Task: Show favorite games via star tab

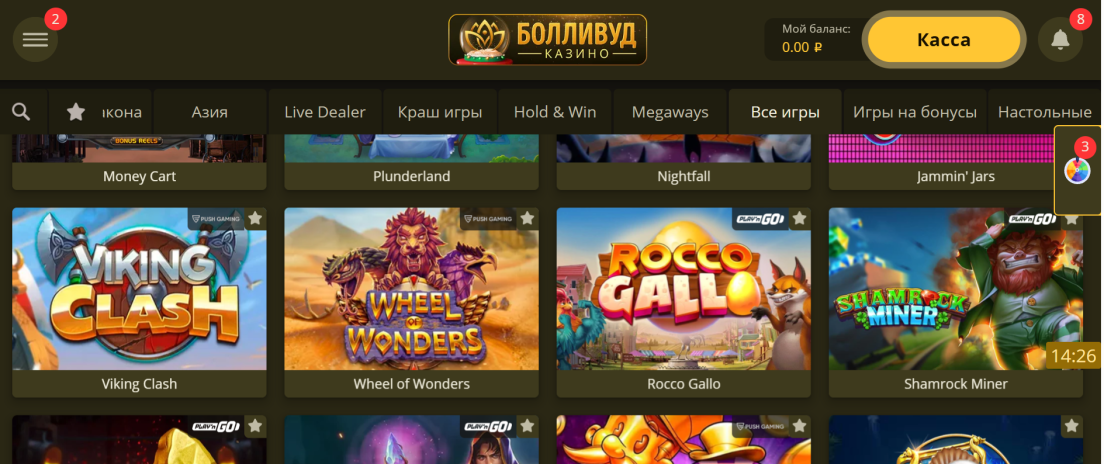Action: click(75, 111)
